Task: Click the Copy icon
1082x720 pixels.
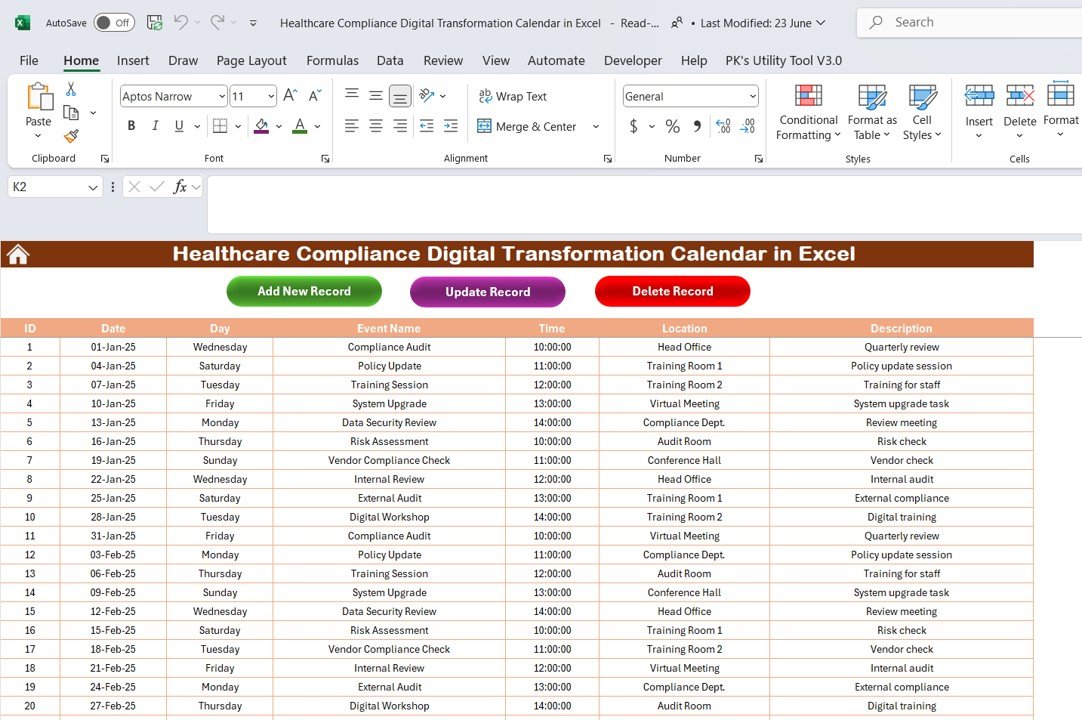Action: click(x=70, y=112)
